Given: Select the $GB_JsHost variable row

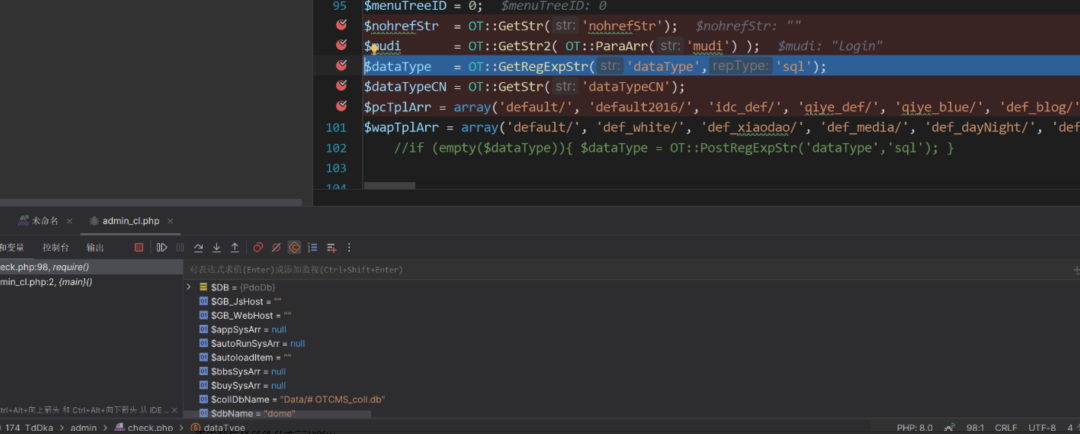Looking at the screenshot, I should tap(240, 301).
